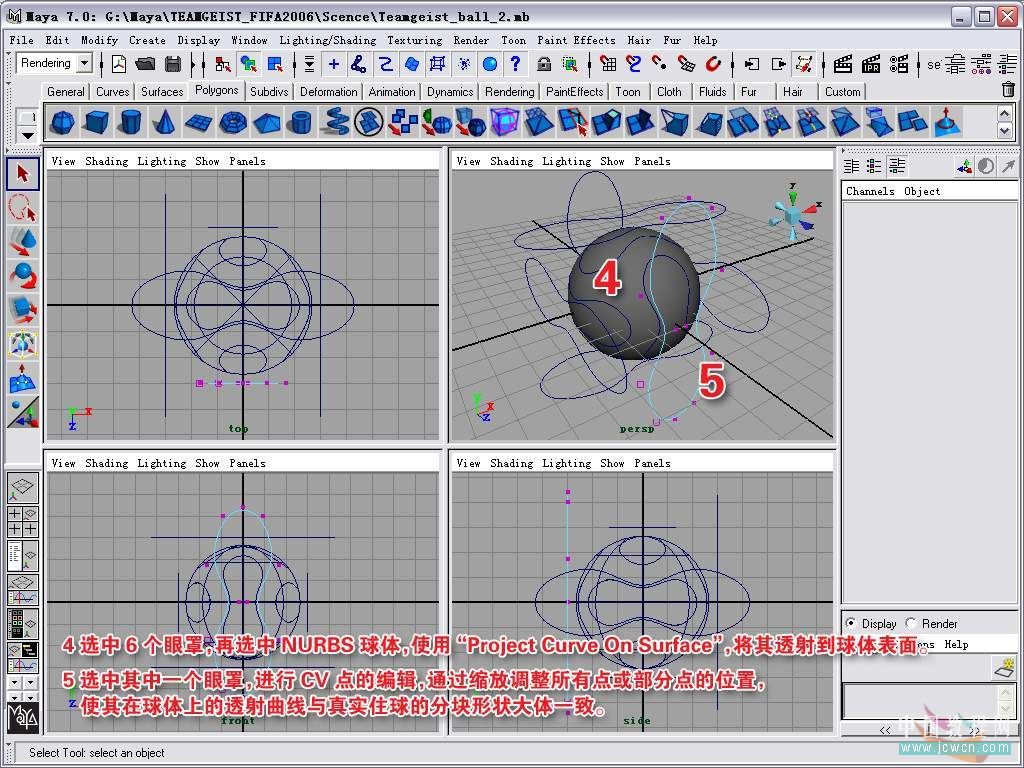
Task: Click the open scene folder icon
Action: 146,64
